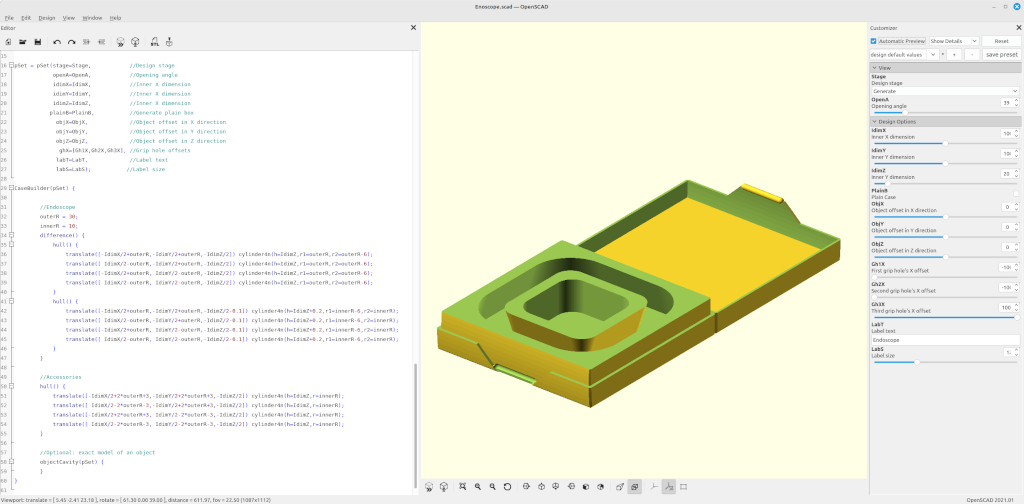The width and height of the screenshot is (1024, 504).
Task: Open the Help menu
Action: (x=116, y=18)
